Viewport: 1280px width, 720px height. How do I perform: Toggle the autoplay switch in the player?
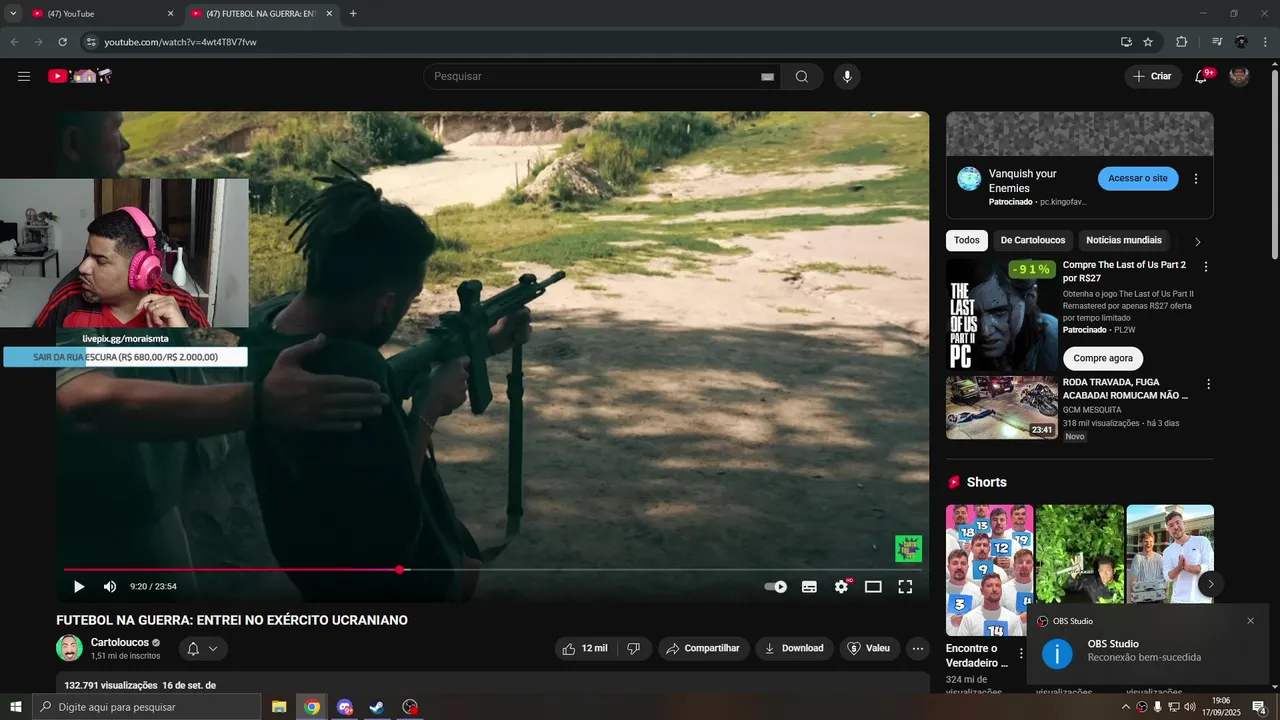pos(776,587)
